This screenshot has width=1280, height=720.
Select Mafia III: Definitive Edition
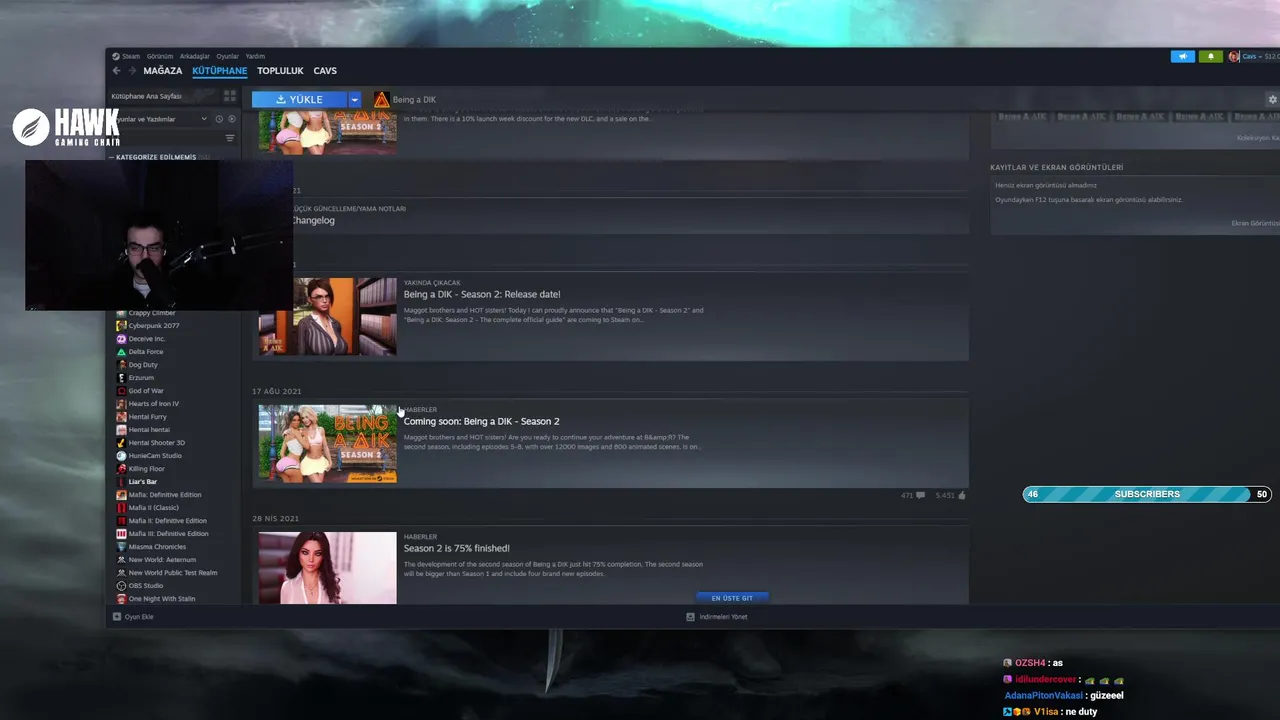[169, 534]
